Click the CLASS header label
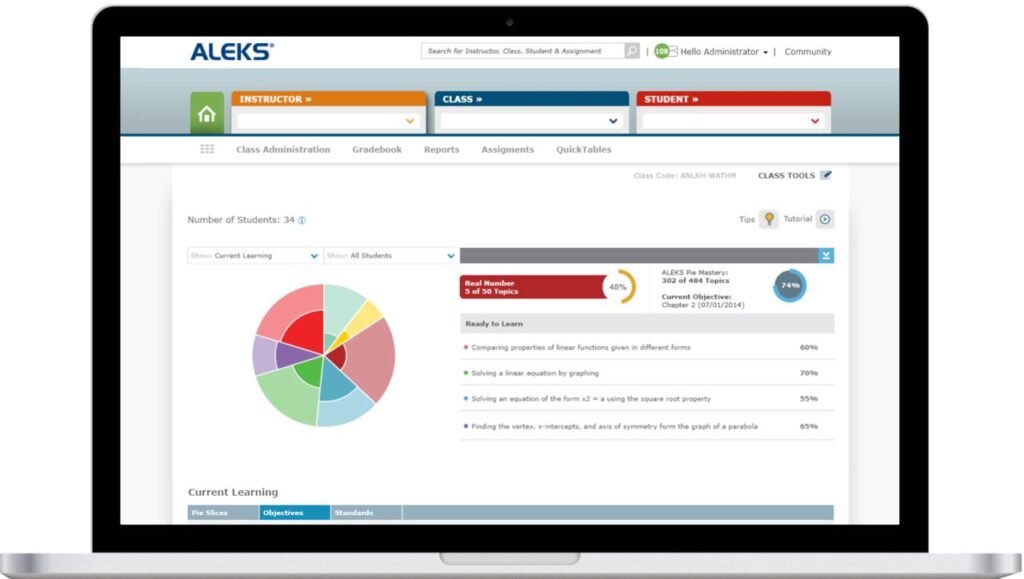The width and height of the screenshot is (1024, 579). tap(462, 99)
